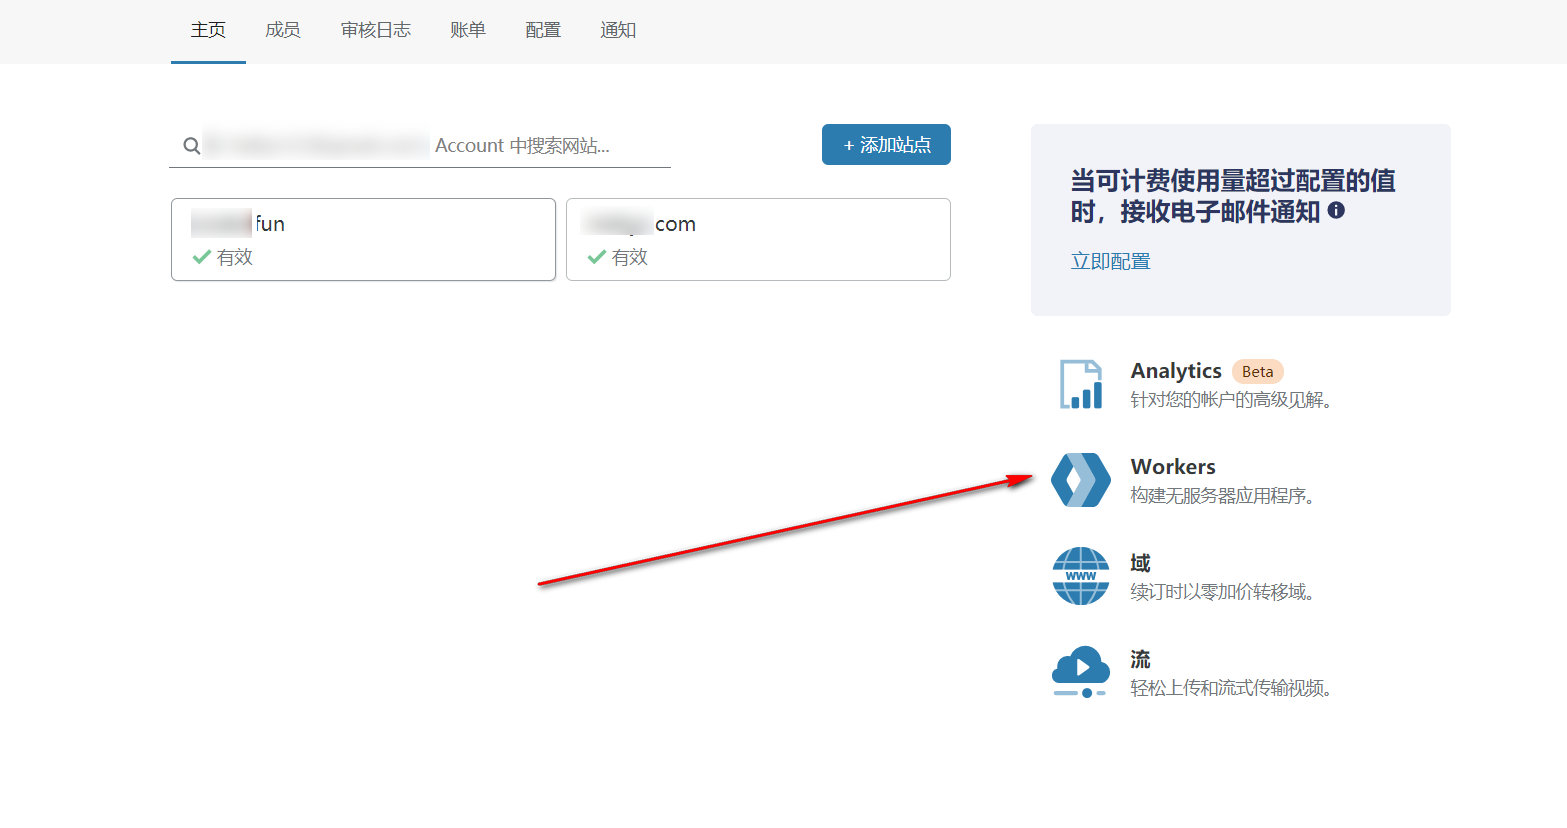Click the info icon beside notification heading

point(1336,211)
